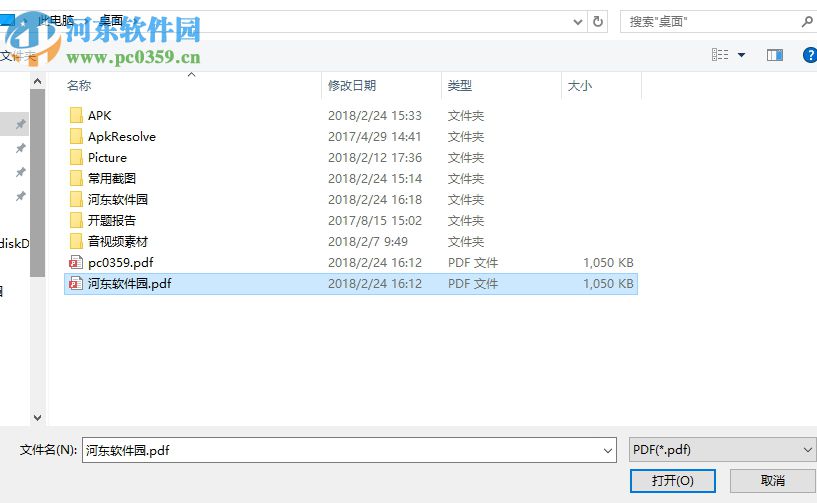
Task: Click date 2018/2/7 9:49 of 音视频素材
Action: click(368, 241)
